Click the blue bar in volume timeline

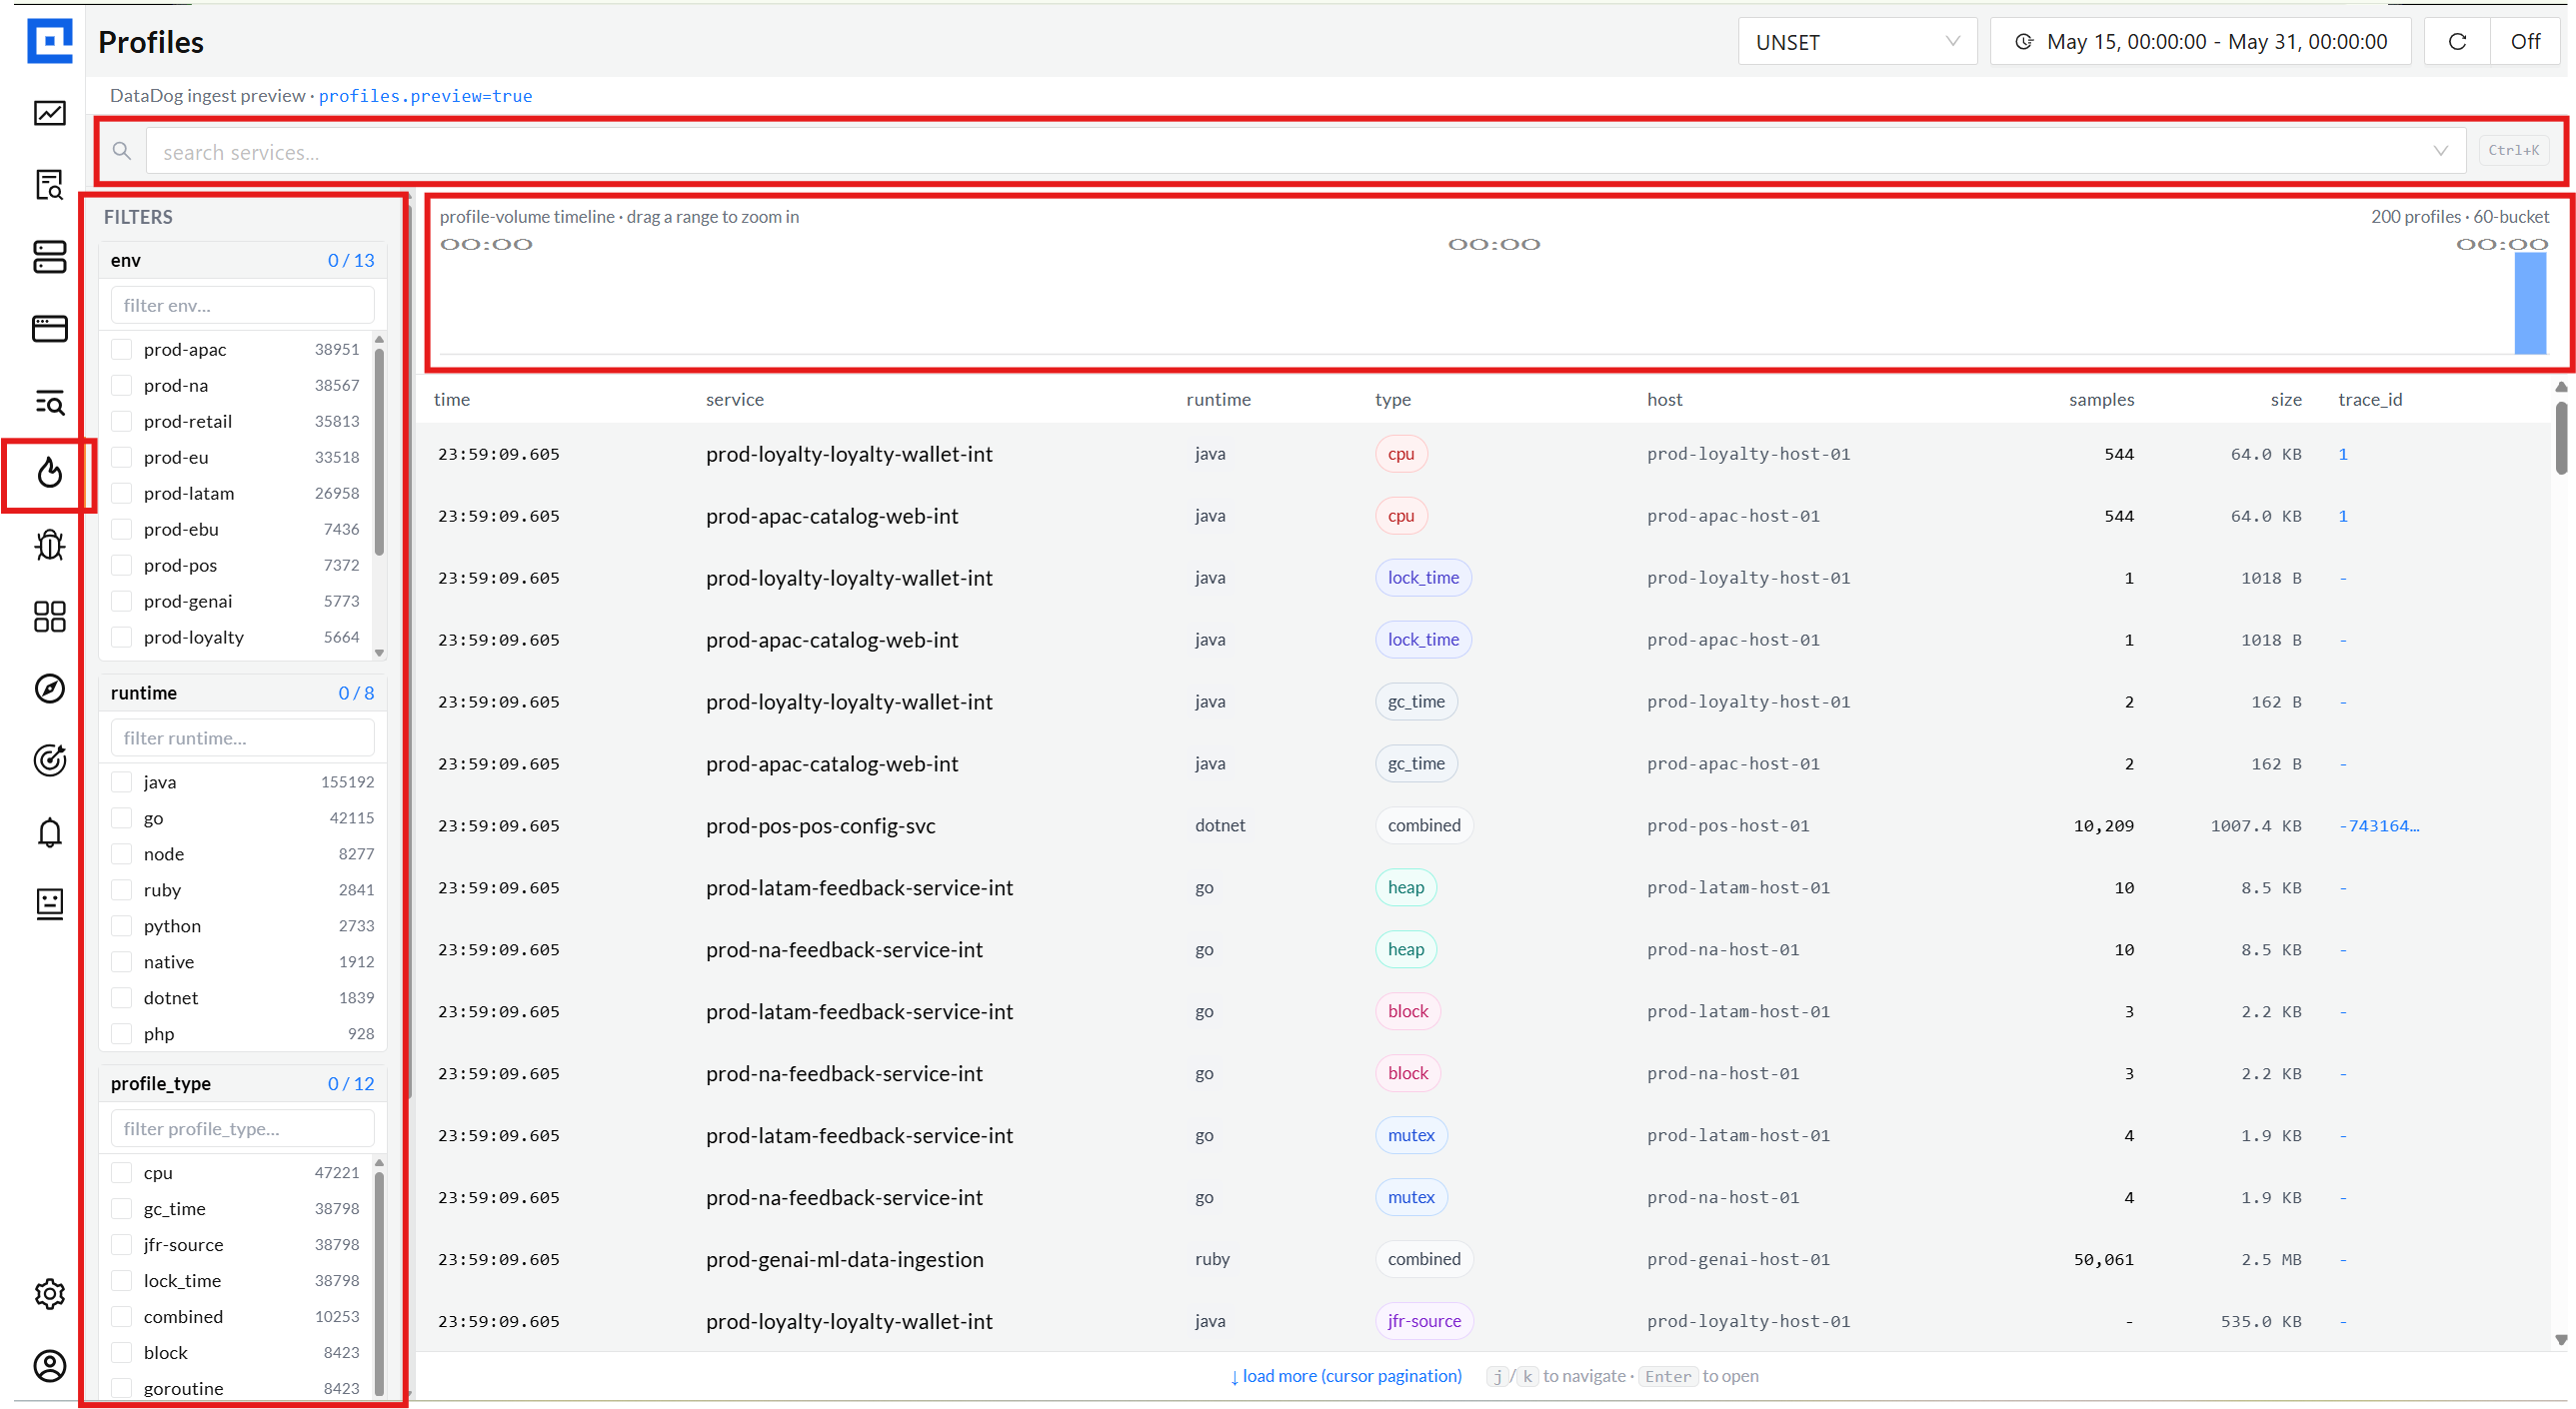coord(2530,303)
